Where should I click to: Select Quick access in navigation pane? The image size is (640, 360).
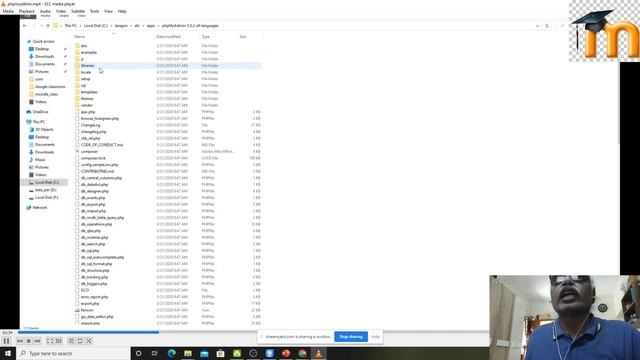pos(43,42)
